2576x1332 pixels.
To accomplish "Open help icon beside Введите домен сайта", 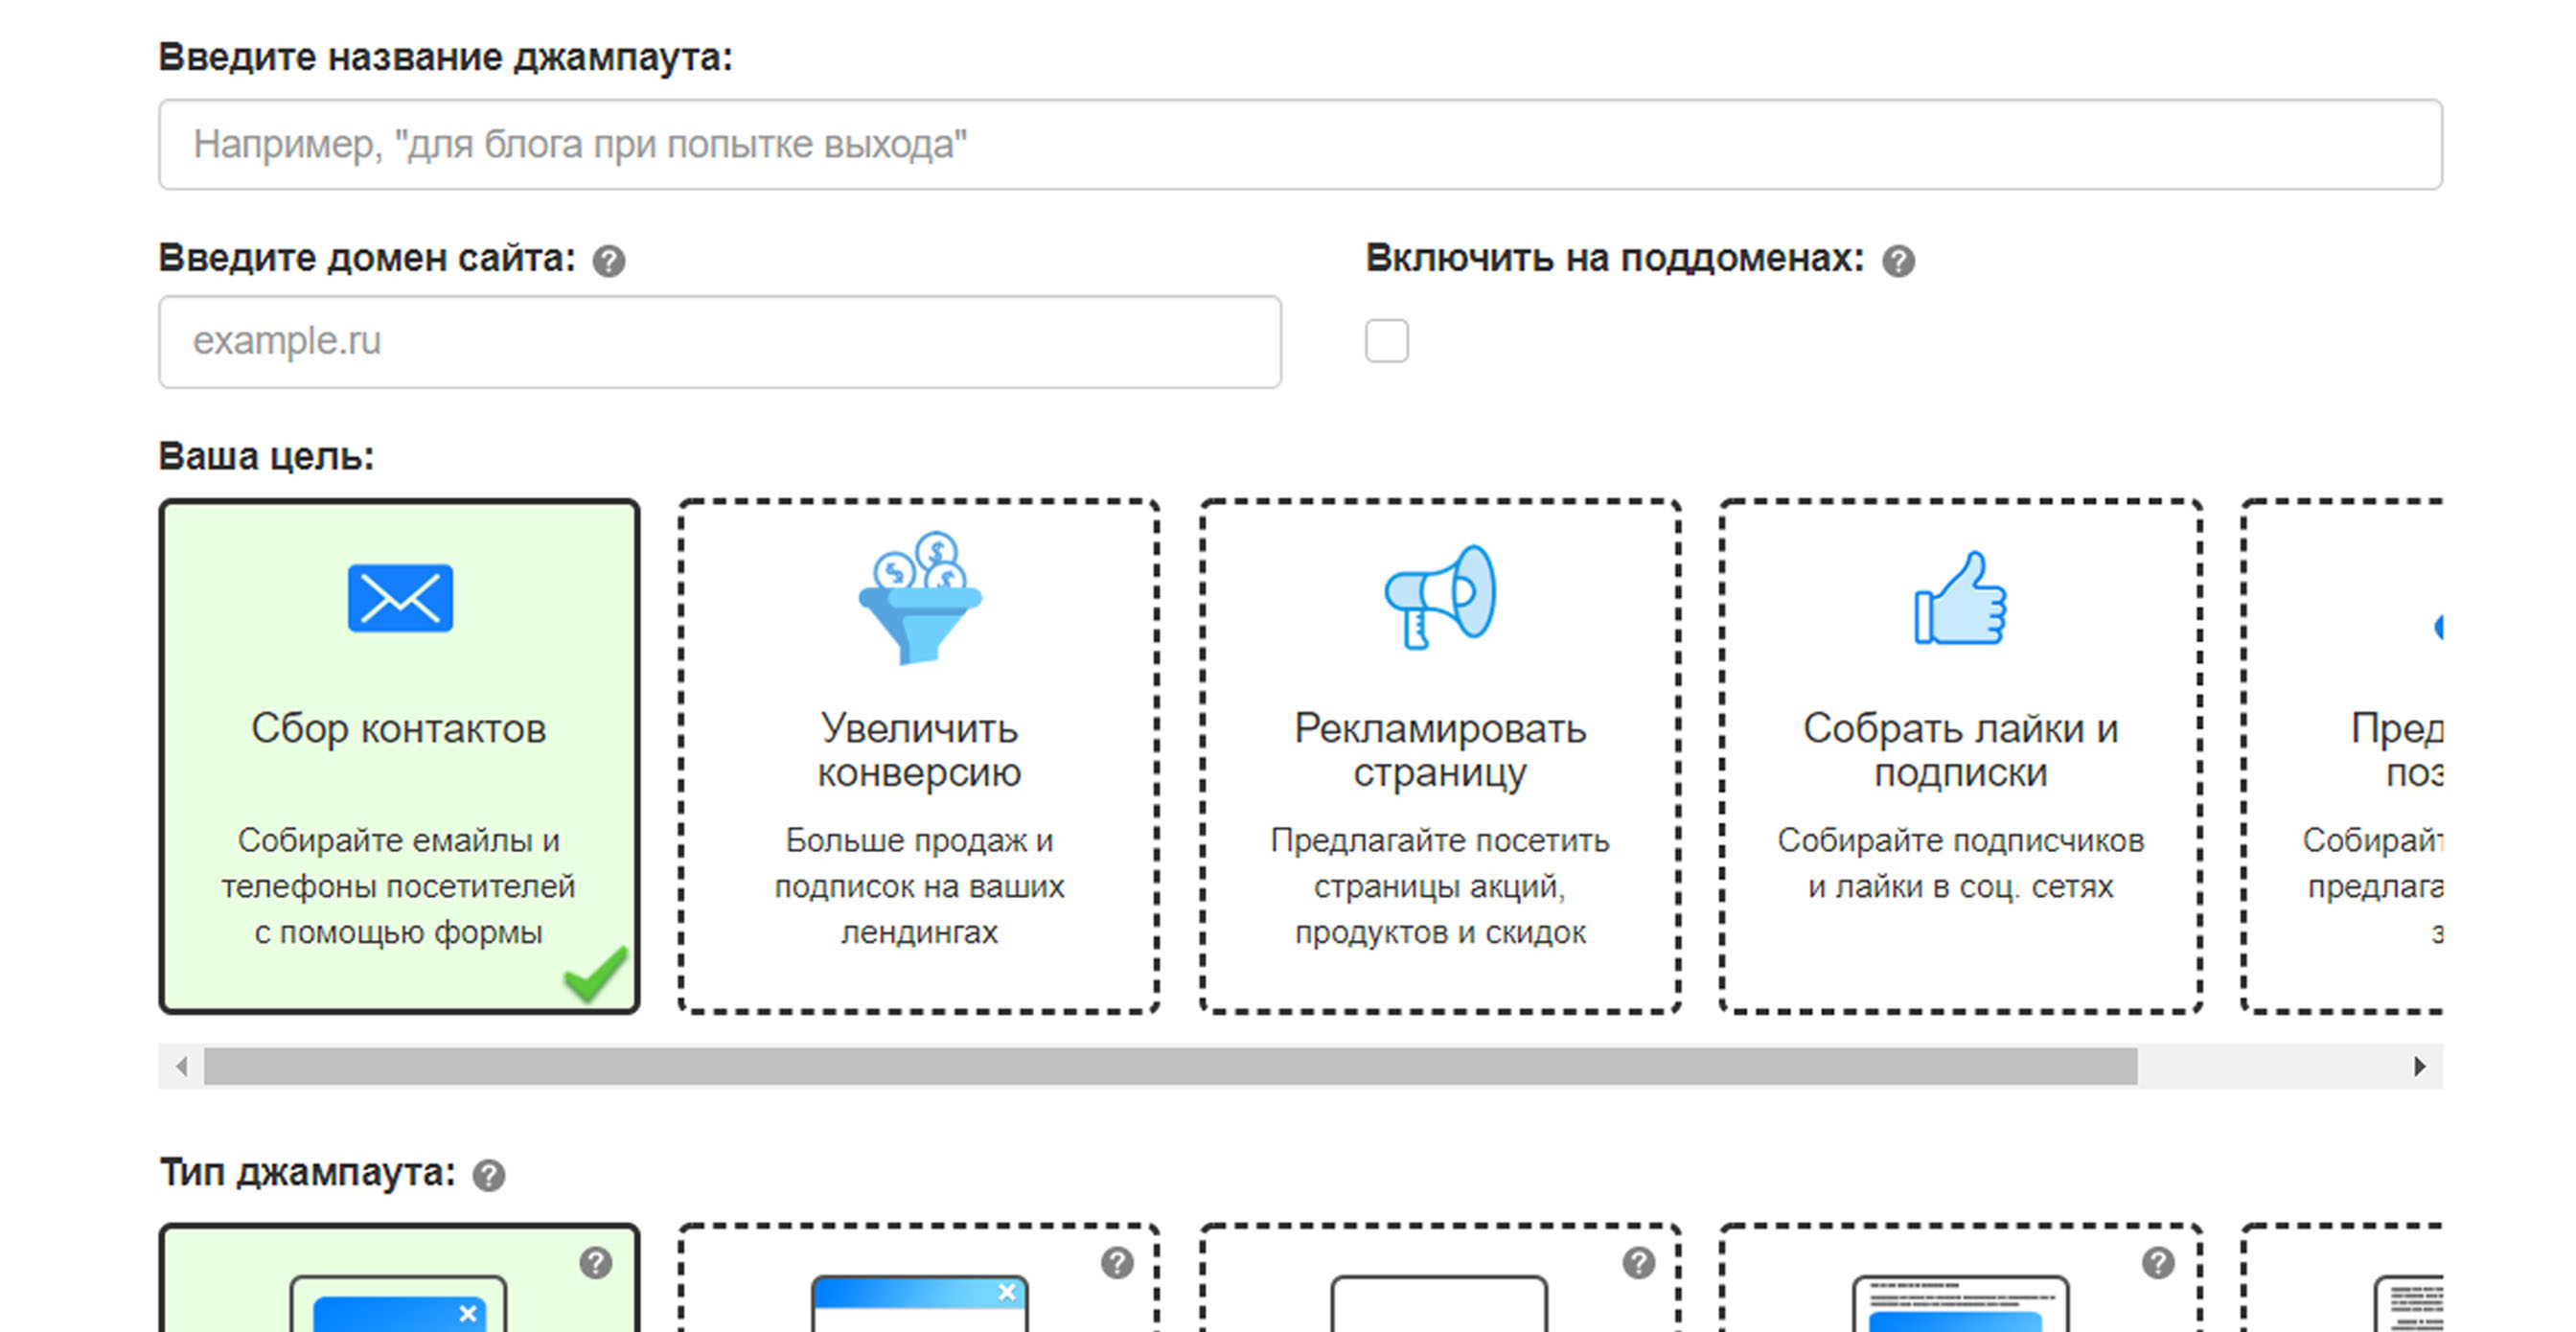I will 608,262.
